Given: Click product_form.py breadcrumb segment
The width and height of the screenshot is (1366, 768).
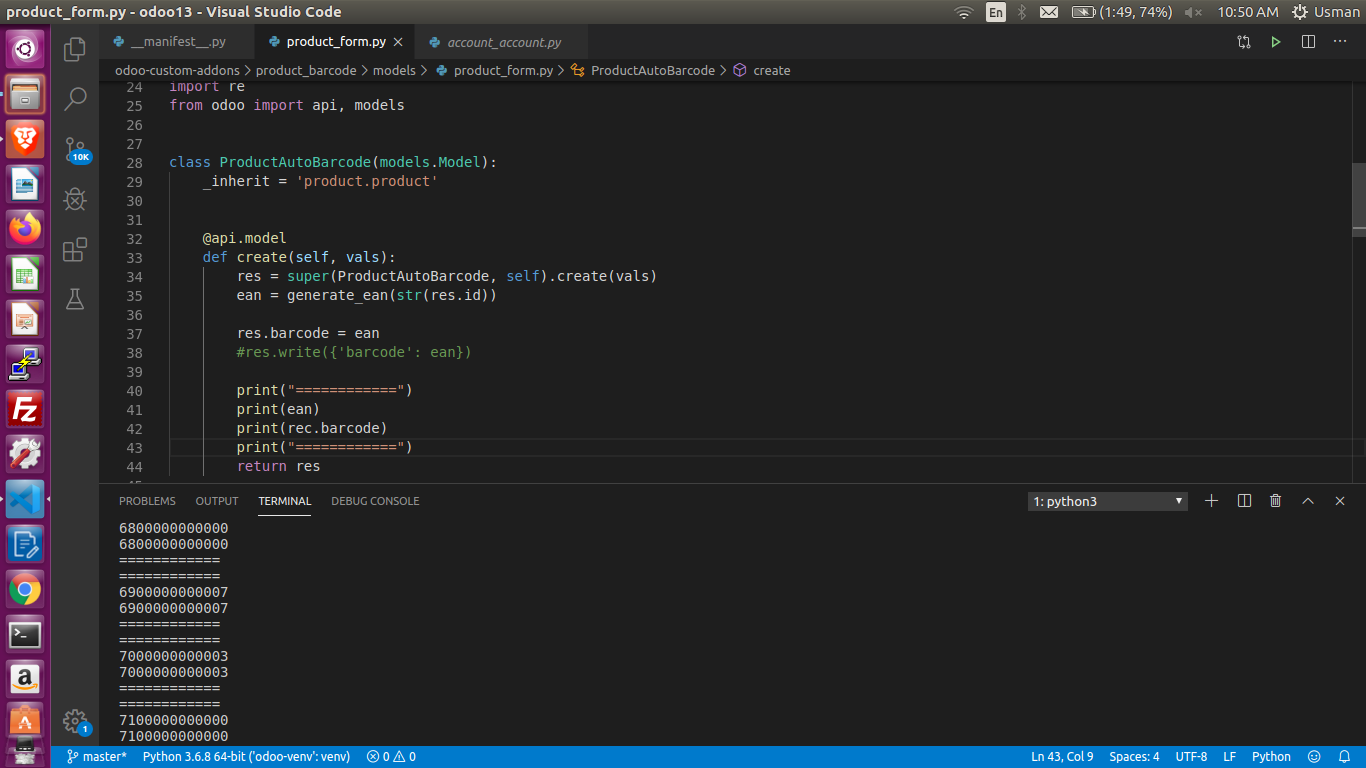Looking at the screenshot, I should [x=494, y=71].
